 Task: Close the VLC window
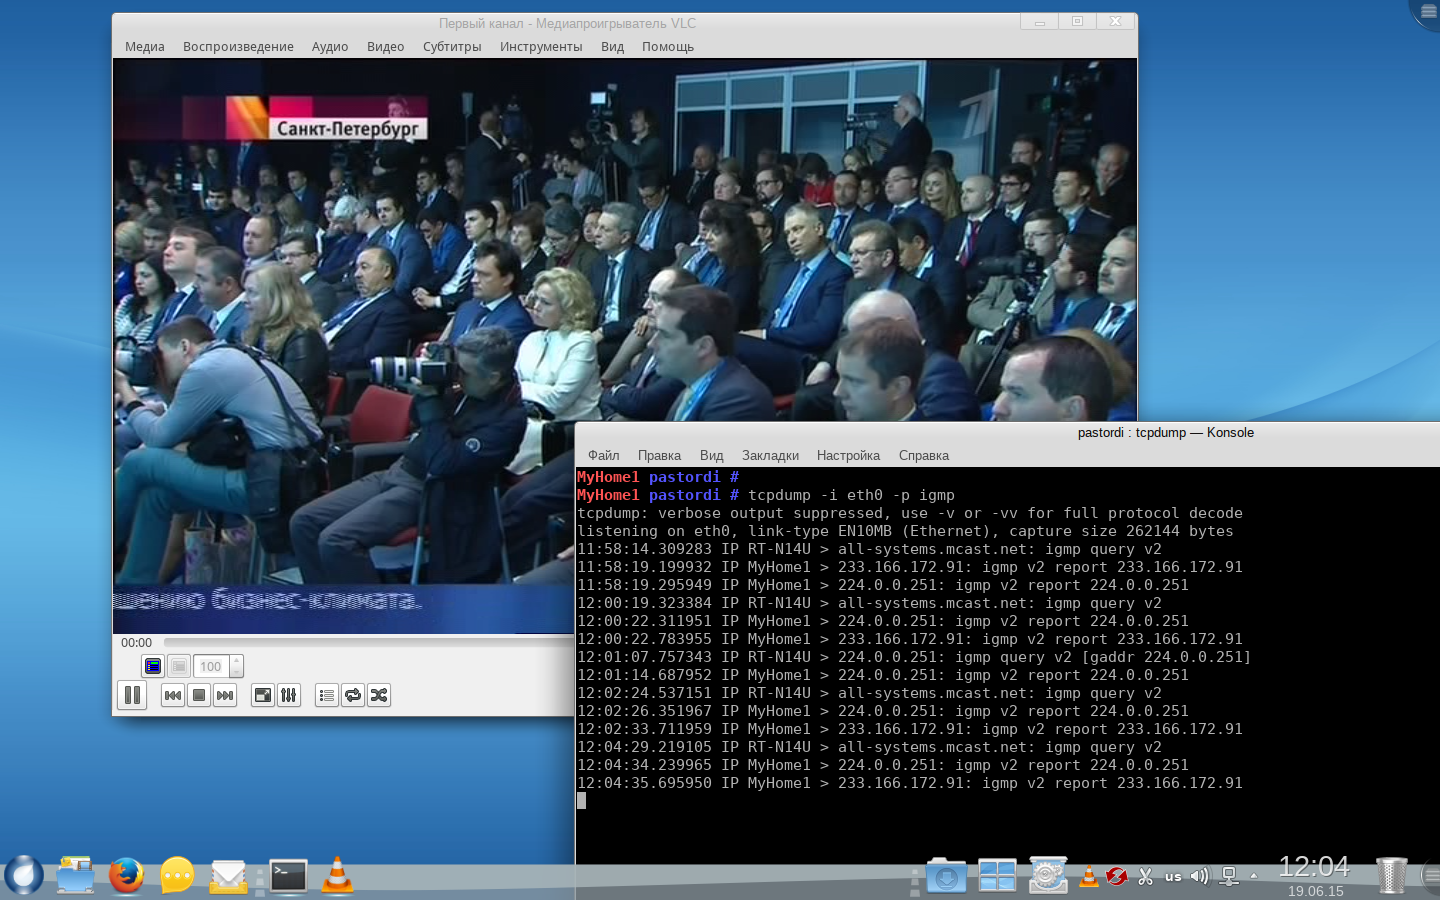pyautogui.click(x=1115, y=22)
